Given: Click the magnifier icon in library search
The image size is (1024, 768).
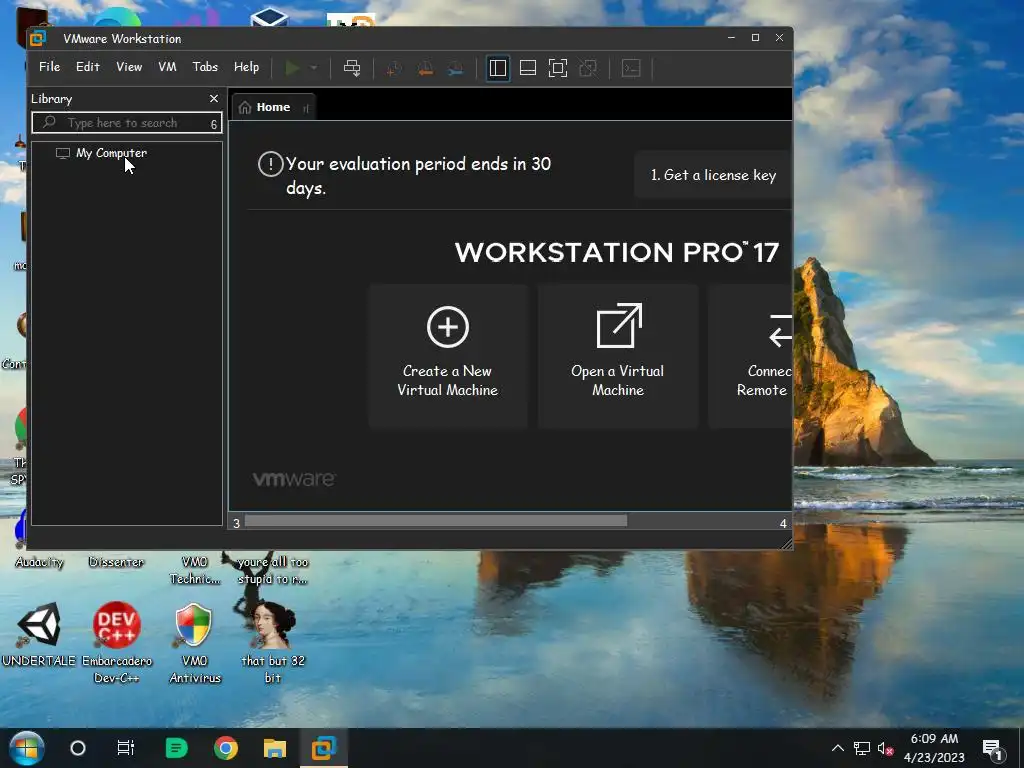Looking at the screenshot, I should tap(48, 122).
